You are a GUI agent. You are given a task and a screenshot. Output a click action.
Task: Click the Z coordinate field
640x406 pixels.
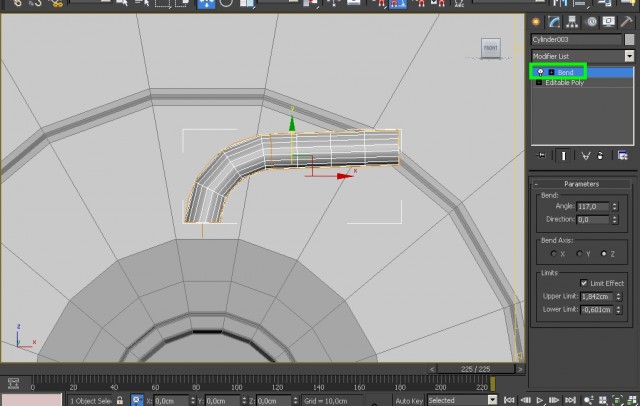coord(274,401)
